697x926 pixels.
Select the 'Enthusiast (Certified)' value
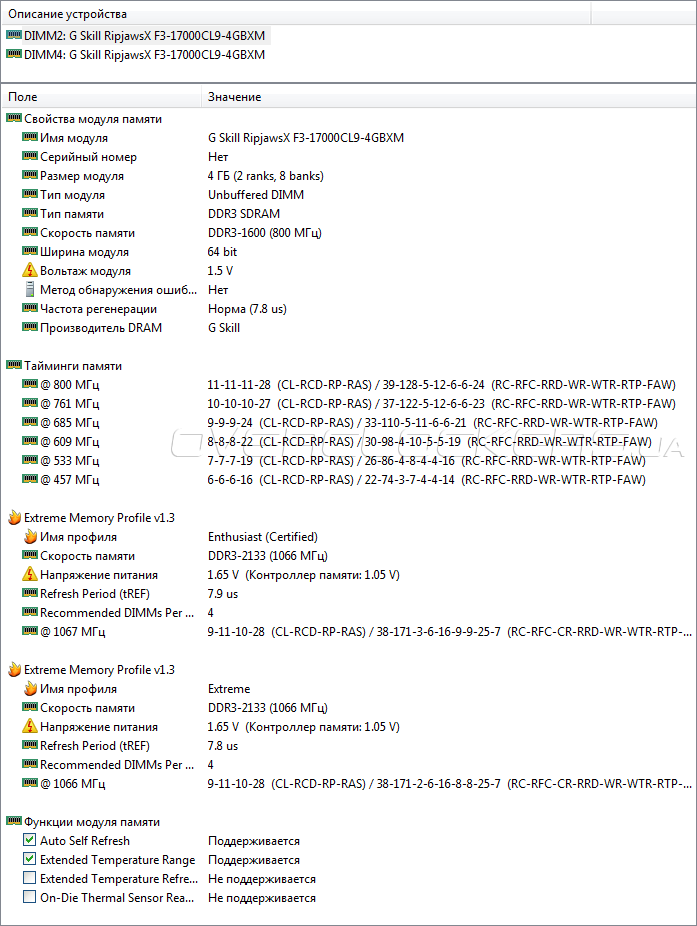coord(263,537)
